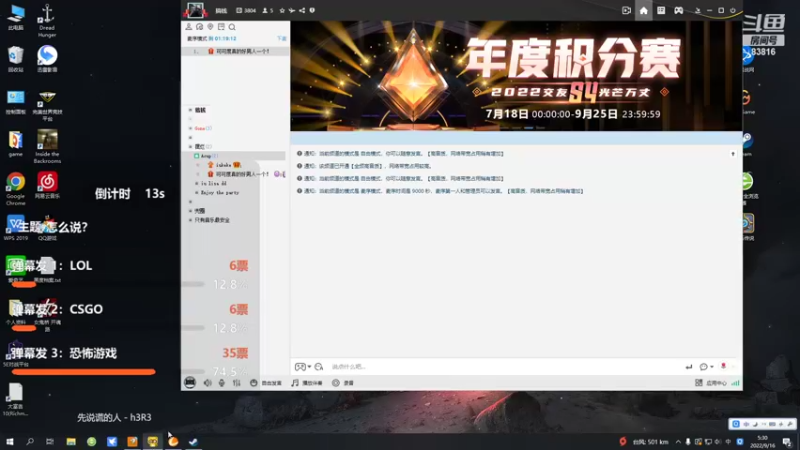Expand the '只有音乐最安全' channel group
The height and width of the screenshot is (450, 800).
[191, 220]
